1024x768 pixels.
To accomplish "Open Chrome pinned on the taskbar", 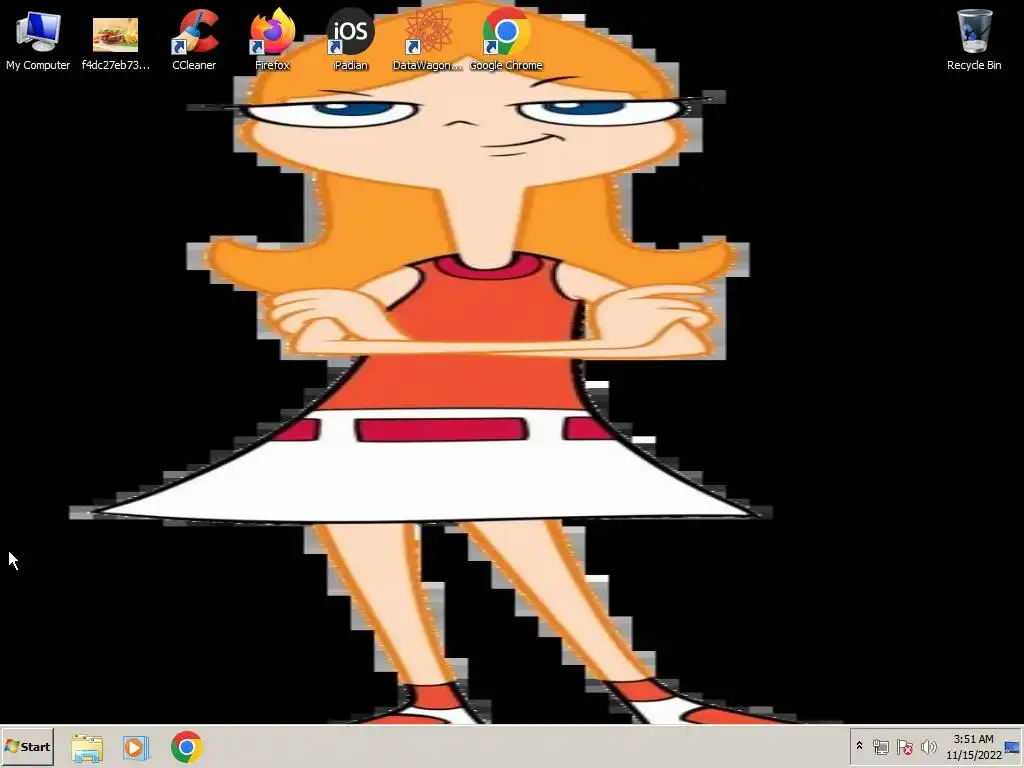I will (x=187, y=747).
